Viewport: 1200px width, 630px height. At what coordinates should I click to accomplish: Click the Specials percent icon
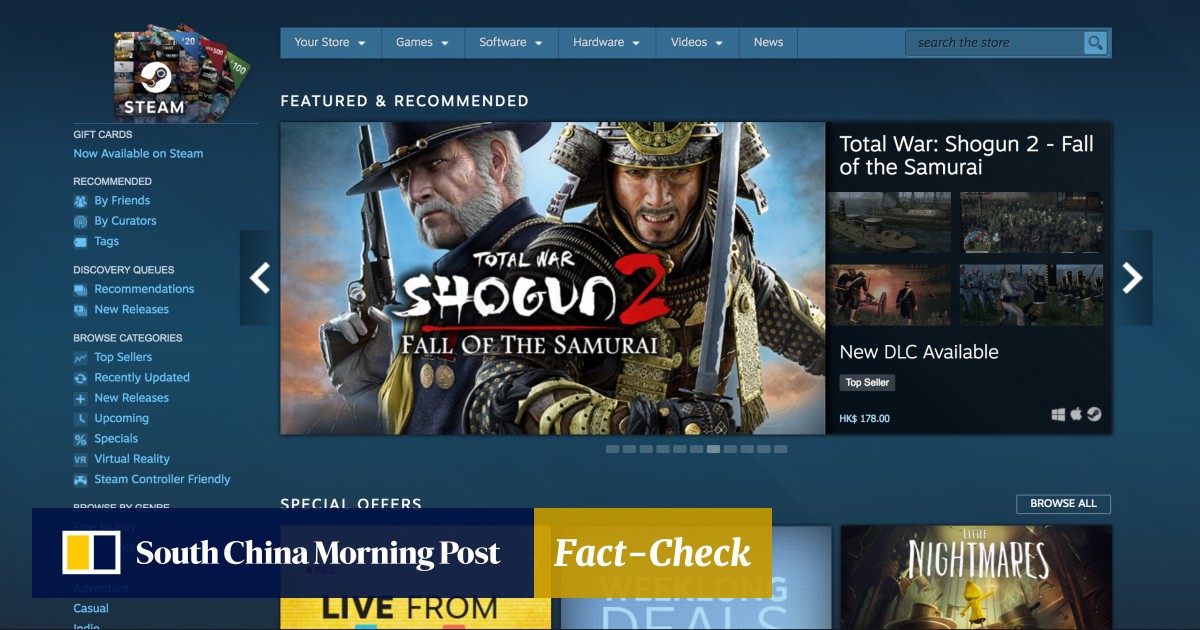(x=81, y=439)
